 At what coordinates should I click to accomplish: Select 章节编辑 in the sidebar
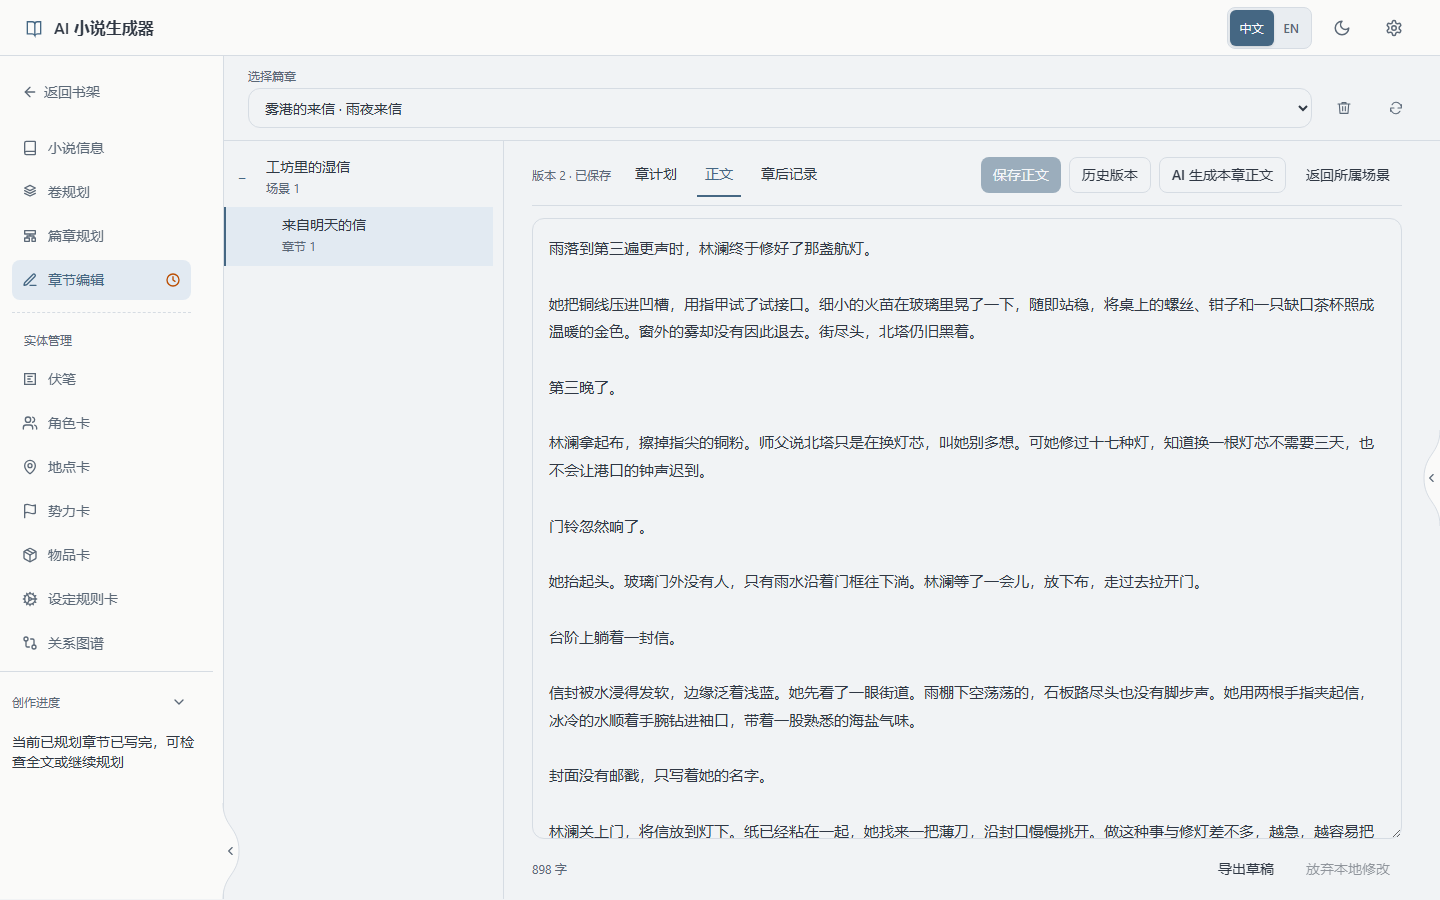point(101,280)
